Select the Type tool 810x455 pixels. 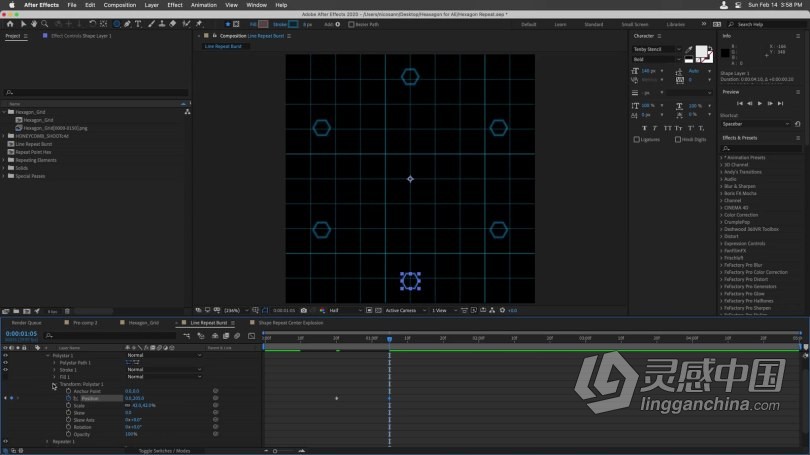138,24
